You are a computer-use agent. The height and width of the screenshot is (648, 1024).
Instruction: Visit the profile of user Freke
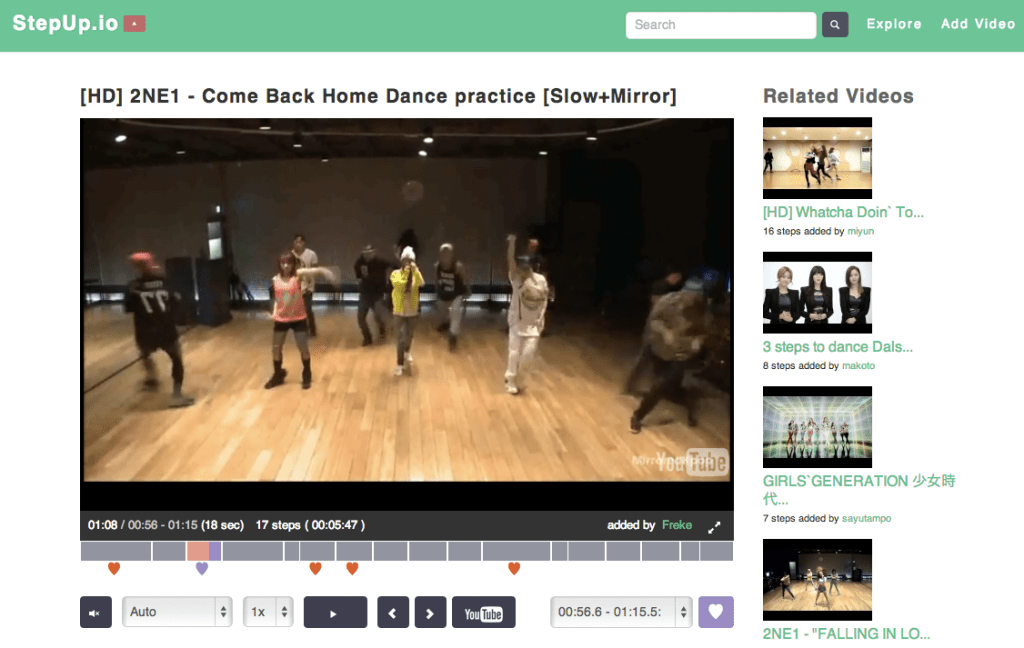[x=677, y=525]
